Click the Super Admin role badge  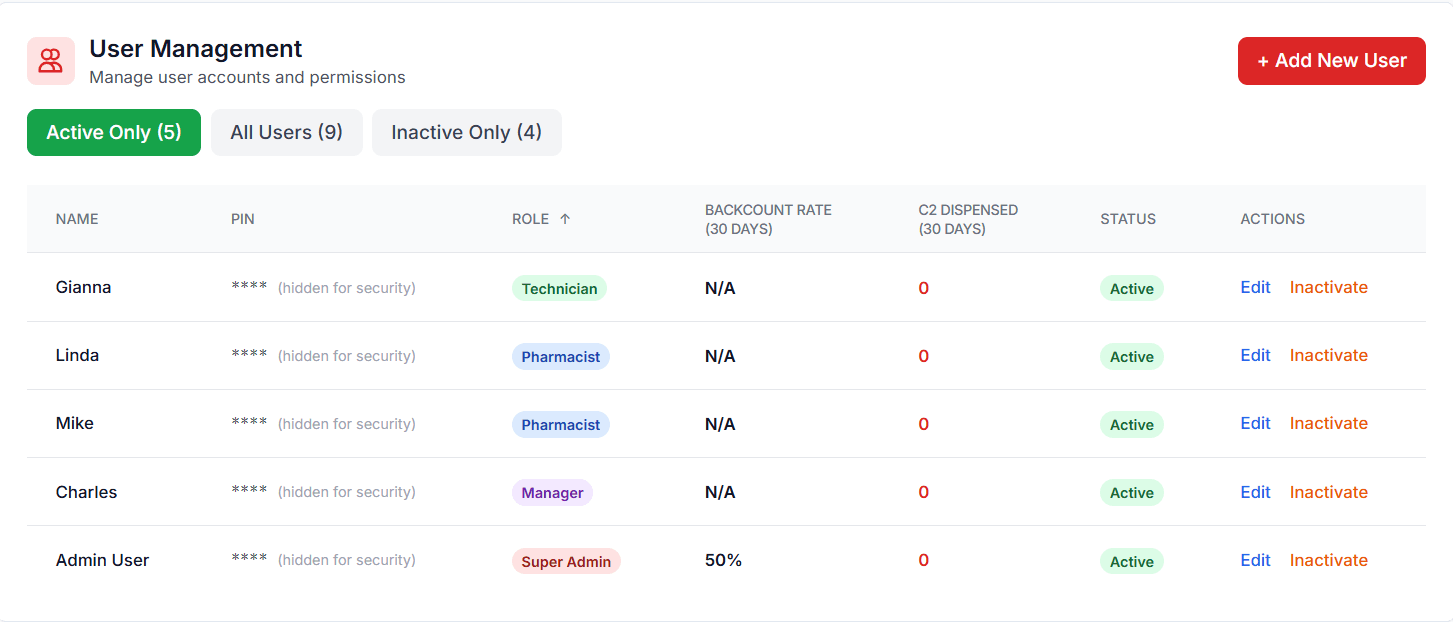pos(566,561)
